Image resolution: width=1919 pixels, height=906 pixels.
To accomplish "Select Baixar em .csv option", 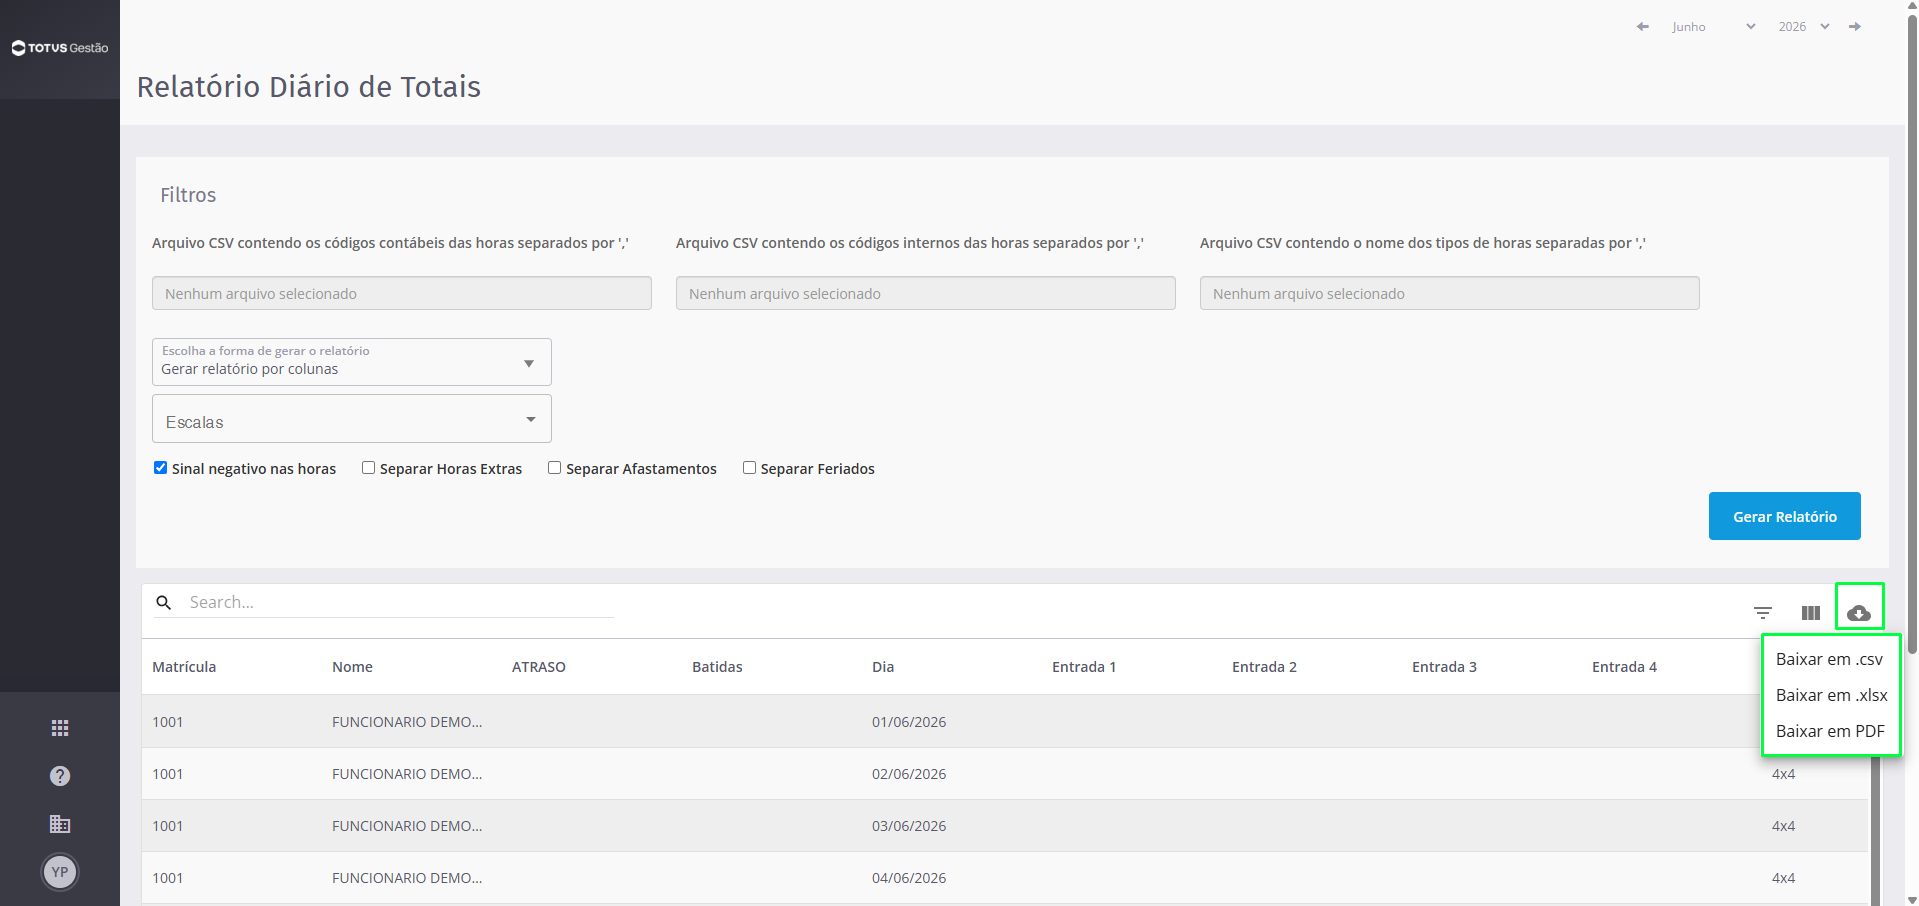I will tap(1829, 659).
